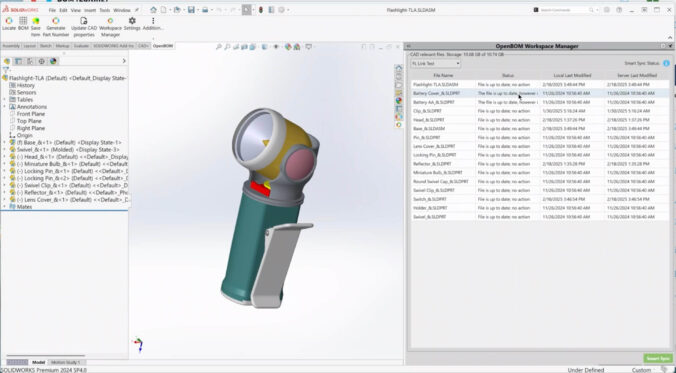
Task: Expand the feature tree panel chevron arrow
Action: tap(124, 61)
